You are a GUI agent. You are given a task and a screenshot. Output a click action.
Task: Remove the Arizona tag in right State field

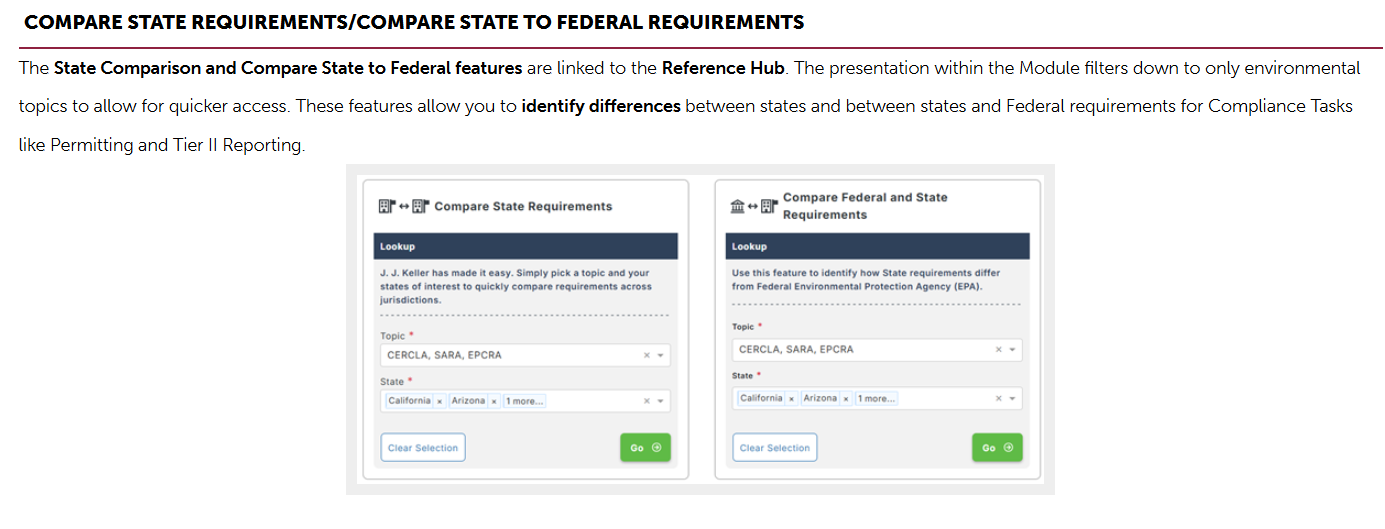846,398
